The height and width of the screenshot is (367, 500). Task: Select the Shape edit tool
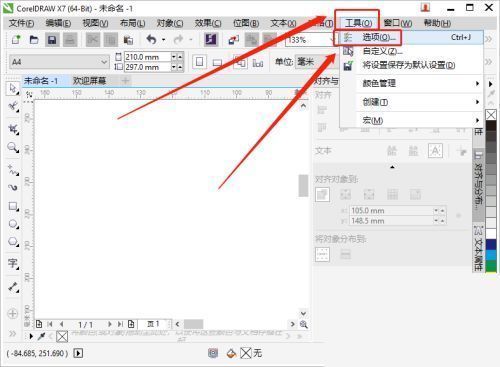tap(13, 107)
